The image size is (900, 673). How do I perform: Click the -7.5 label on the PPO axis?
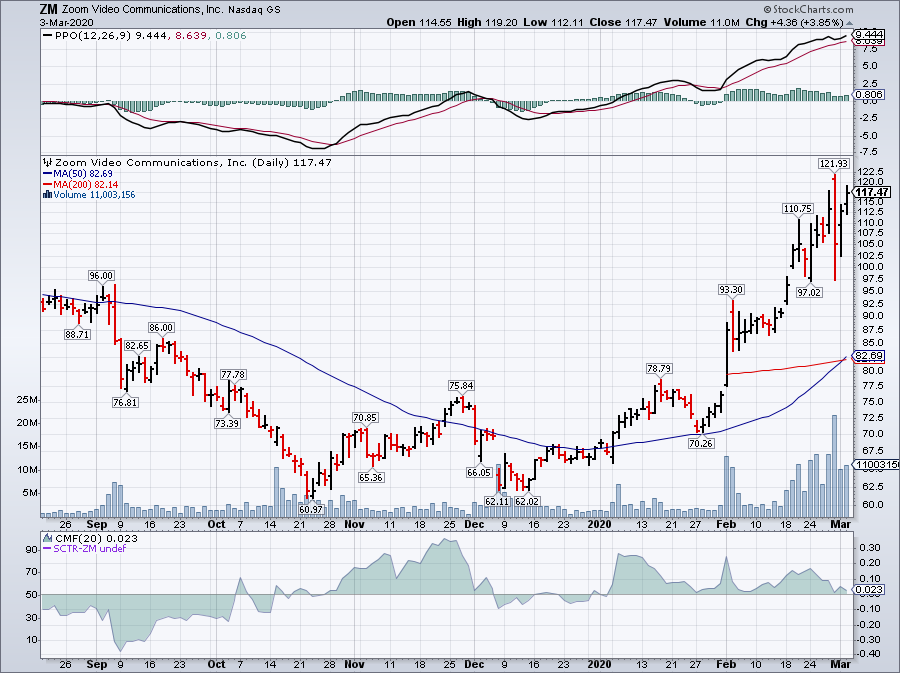(x=868, y=151)
